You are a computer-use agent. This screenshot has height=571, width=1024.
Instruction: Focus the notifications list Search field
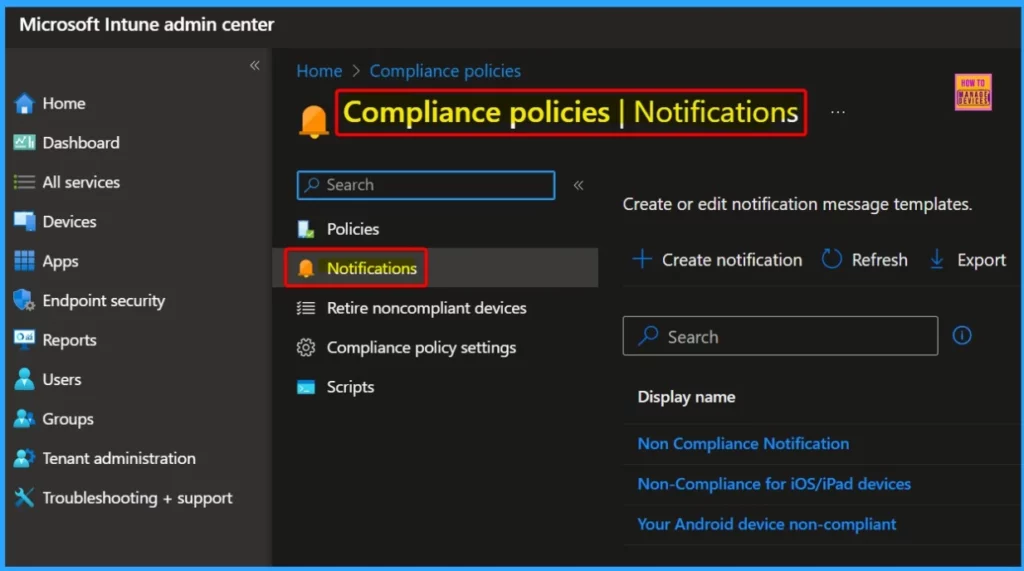(780, 336)
